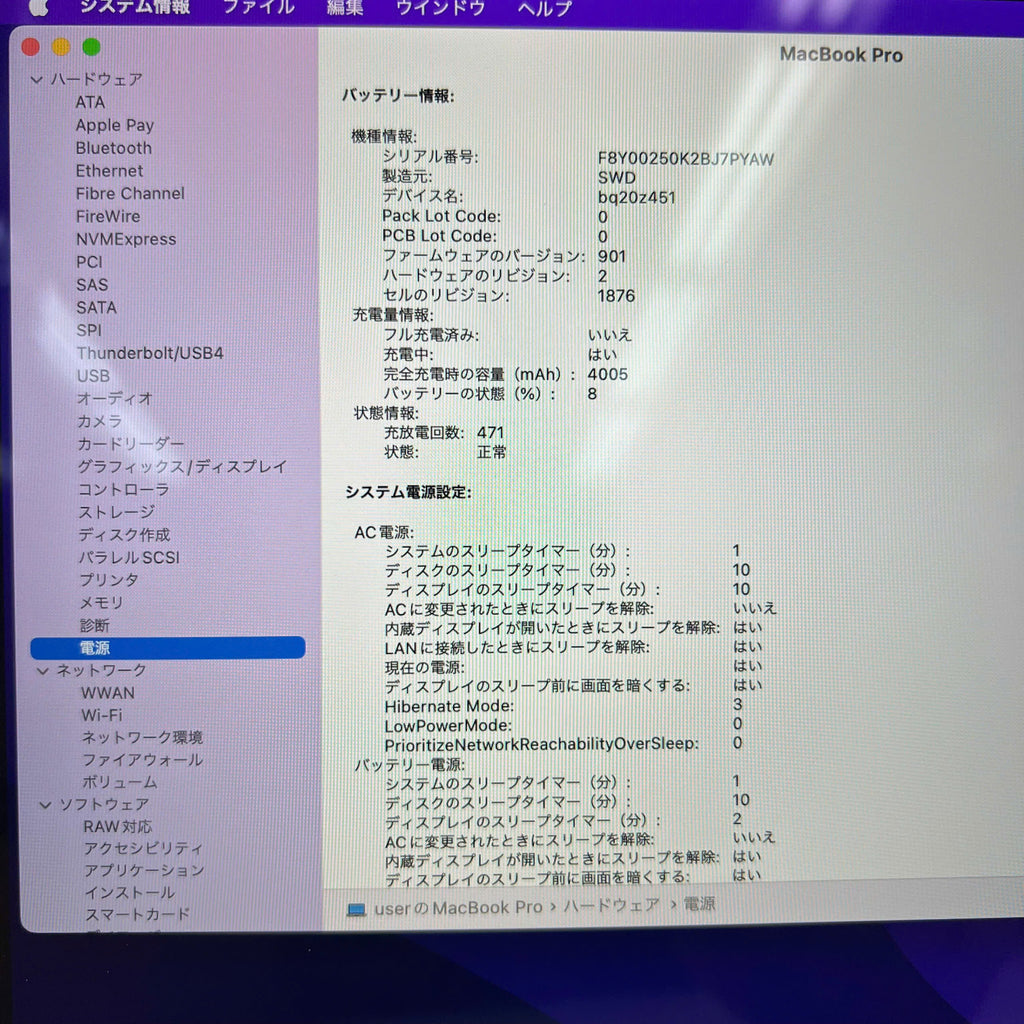Click the cycle count value 471
Image resolution: width=1024 pixels, height=1024 pixels.
click(490, 433)
